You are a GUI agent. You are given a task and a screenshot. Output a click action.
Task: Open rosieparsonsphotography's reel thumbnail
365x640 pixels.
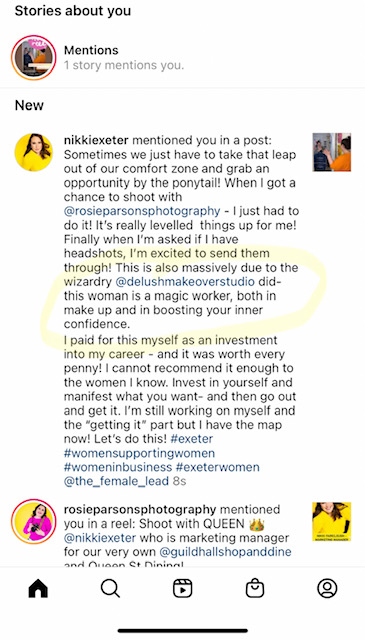(332, 521)
